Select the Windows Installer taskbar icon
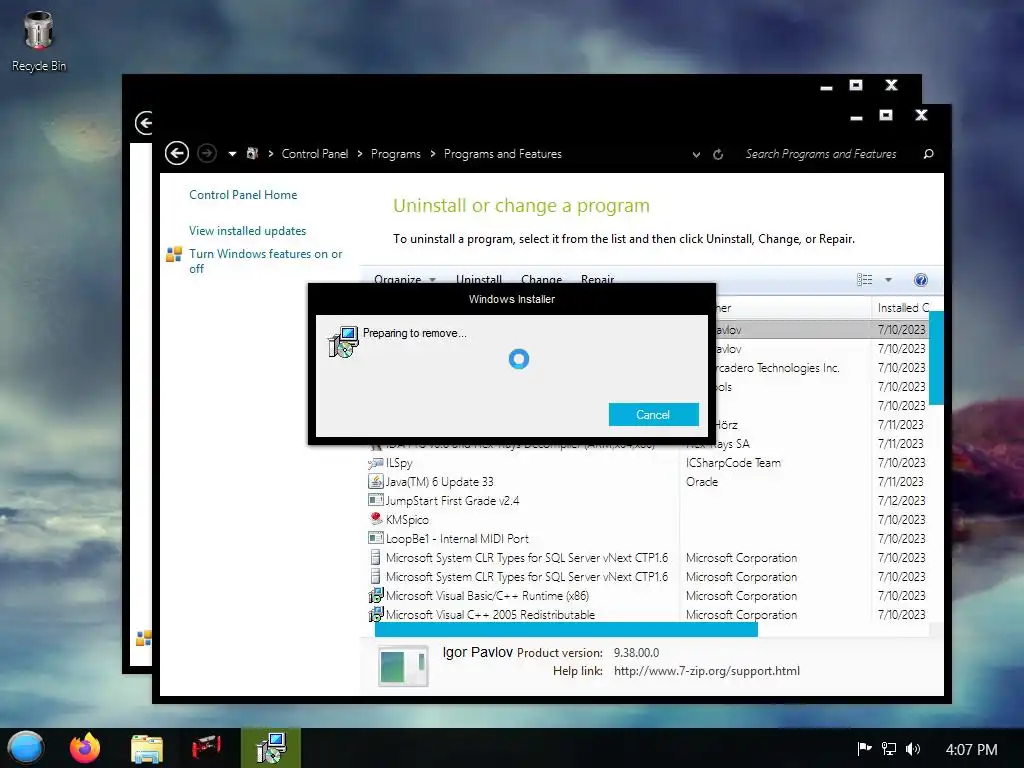The image size is (1024, 768). point(270,748)
